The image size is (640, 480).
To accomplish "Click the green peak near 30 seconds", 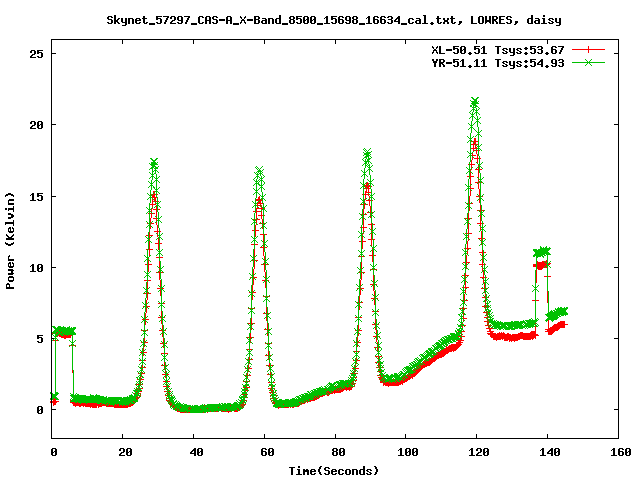I will [x=153, y=163].
